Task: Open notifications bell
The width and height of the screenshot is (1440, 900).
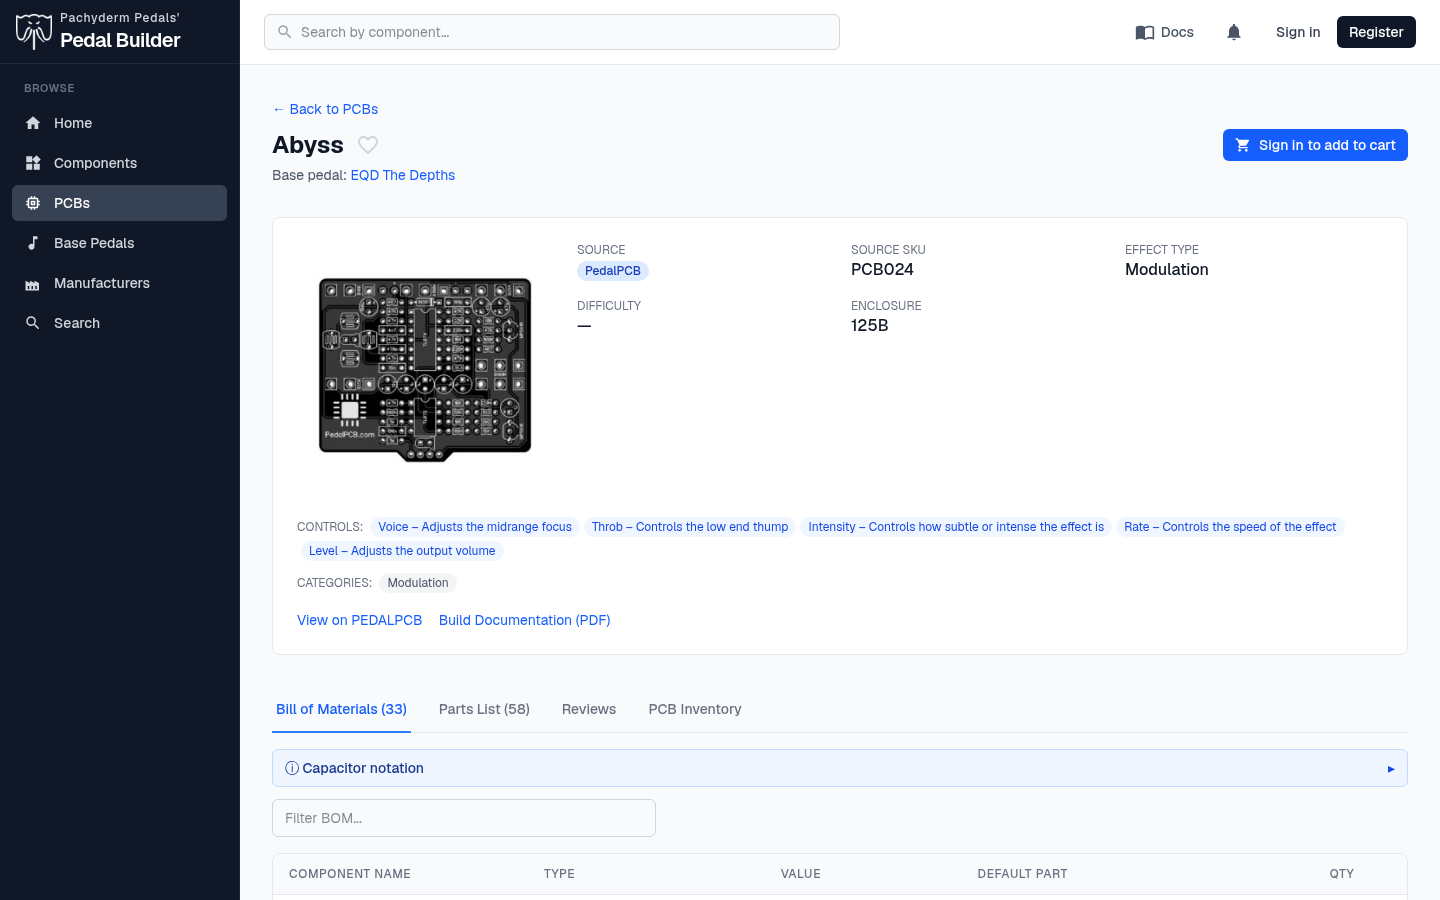Action: click(x=1234, y=32)
